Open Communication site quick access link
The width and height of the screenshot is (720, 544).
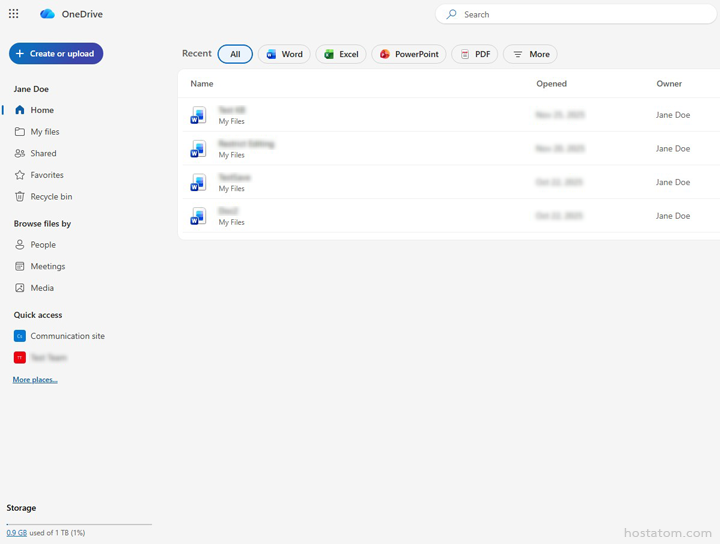coord(68,336)
